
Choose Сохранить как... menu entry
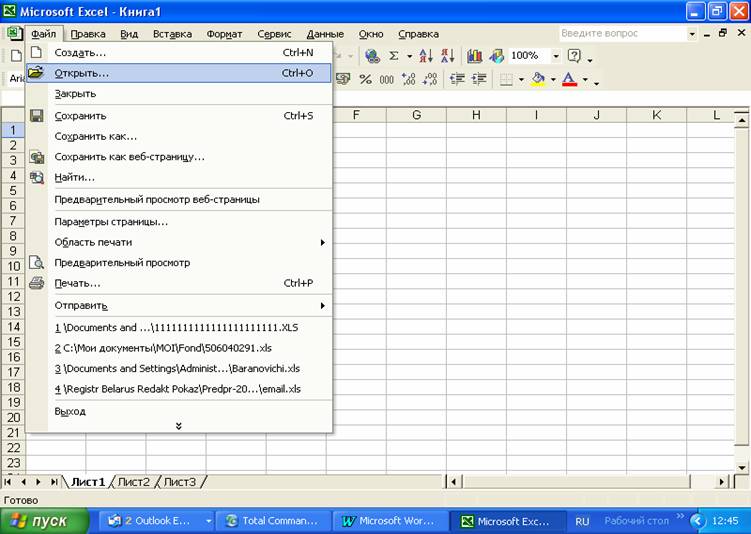click(95, 136)
